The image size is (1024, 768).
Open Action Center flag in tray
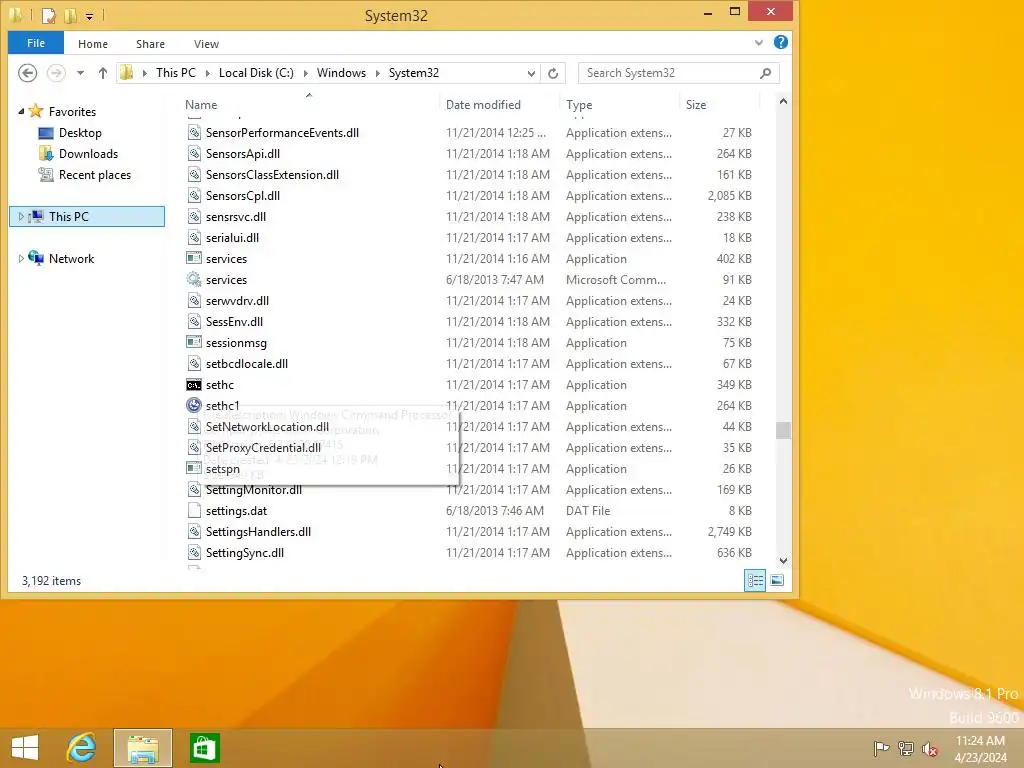pyautogui.click(x=881, y=748)
